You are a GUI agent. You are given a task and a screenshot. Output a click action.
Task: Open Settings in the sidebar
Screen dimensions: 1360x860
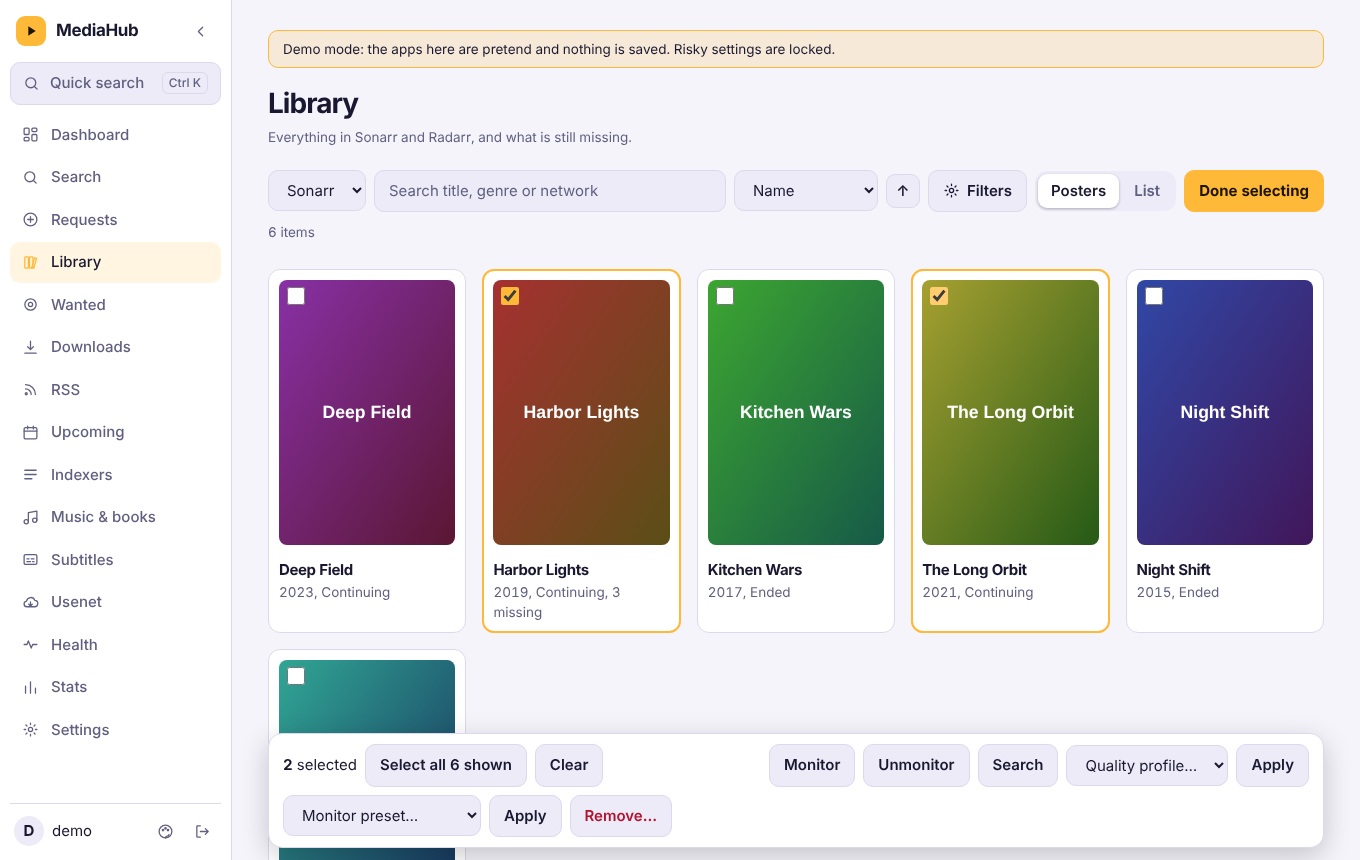point(115,730)
